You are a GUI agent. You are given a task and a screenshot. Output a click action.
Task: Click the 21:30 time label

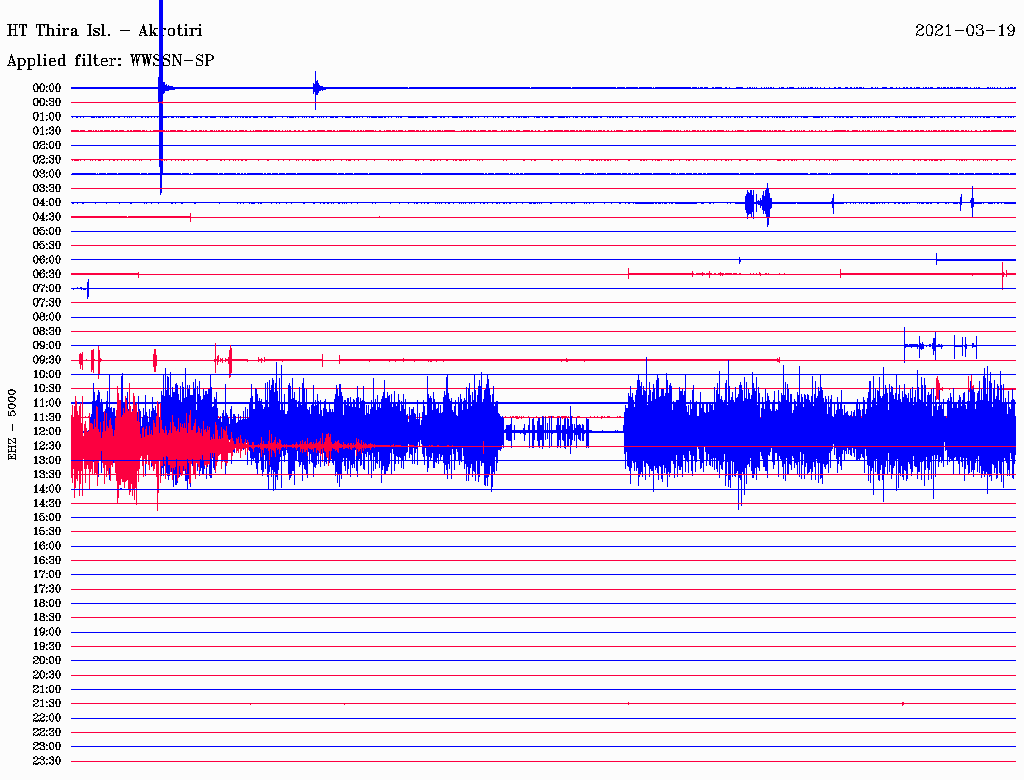(x=47, y=704)
